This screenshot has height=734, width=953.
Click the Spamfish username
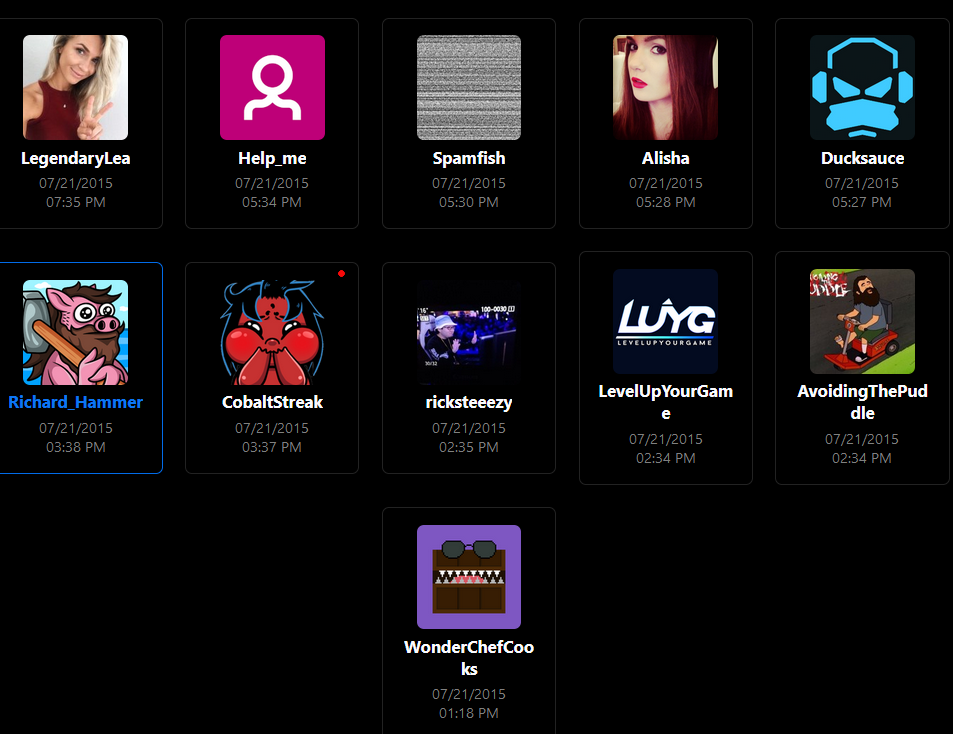469,159
